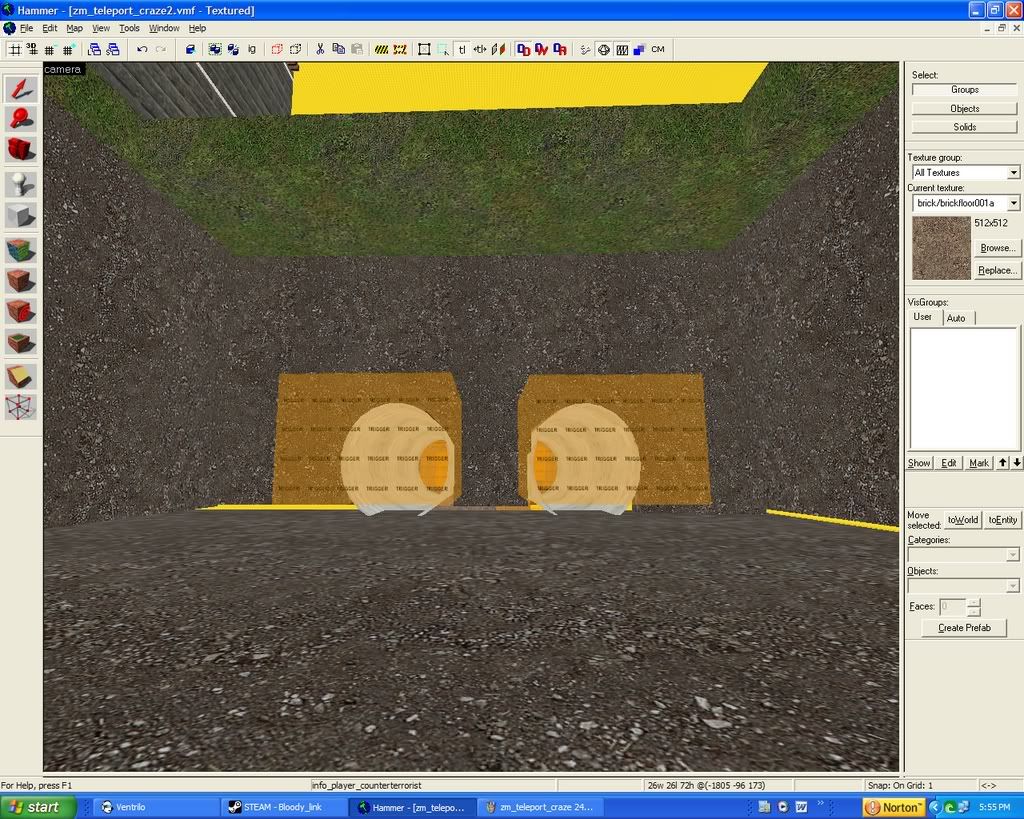The width and height of the screenshot is (1024, 819).
Task: Open the Tools menu
Action: (x=129, y=28)
